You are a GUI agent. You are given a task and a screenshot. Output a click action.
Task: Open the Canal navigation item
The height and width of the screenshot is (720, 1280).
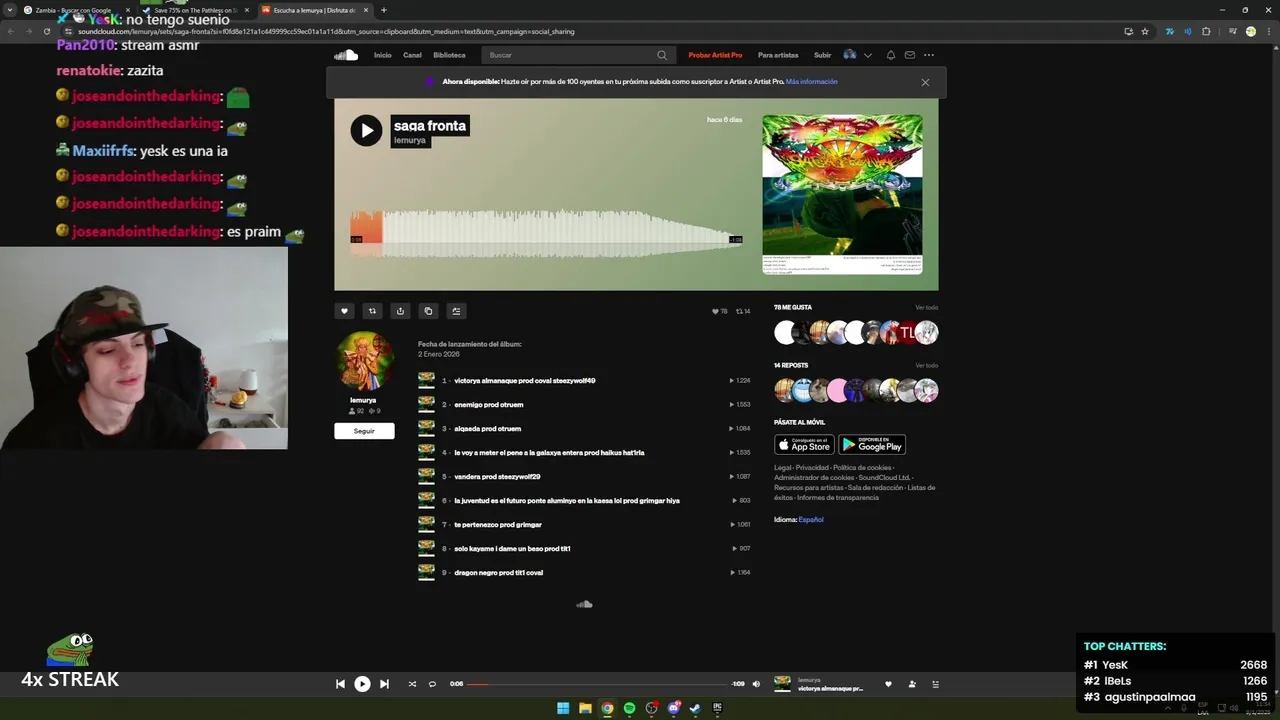pos(412,55)
